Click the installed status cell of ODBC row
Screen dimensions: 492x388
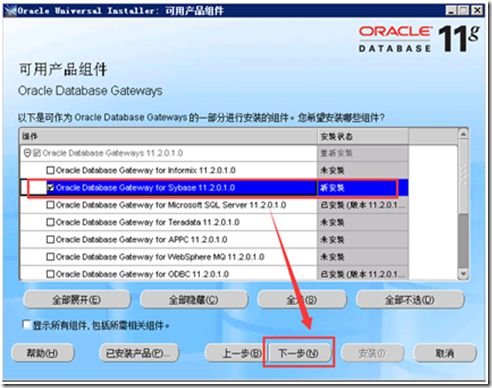pos(363,274)
